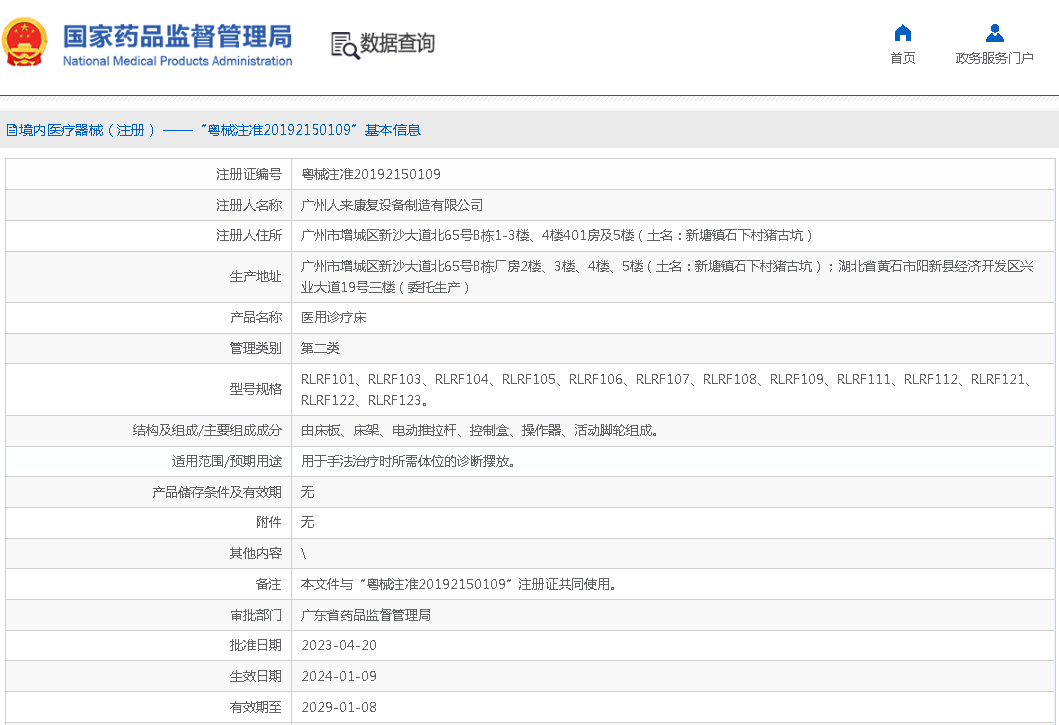Click approving department 广东省药品监督管理局

[x=366, y=615]
